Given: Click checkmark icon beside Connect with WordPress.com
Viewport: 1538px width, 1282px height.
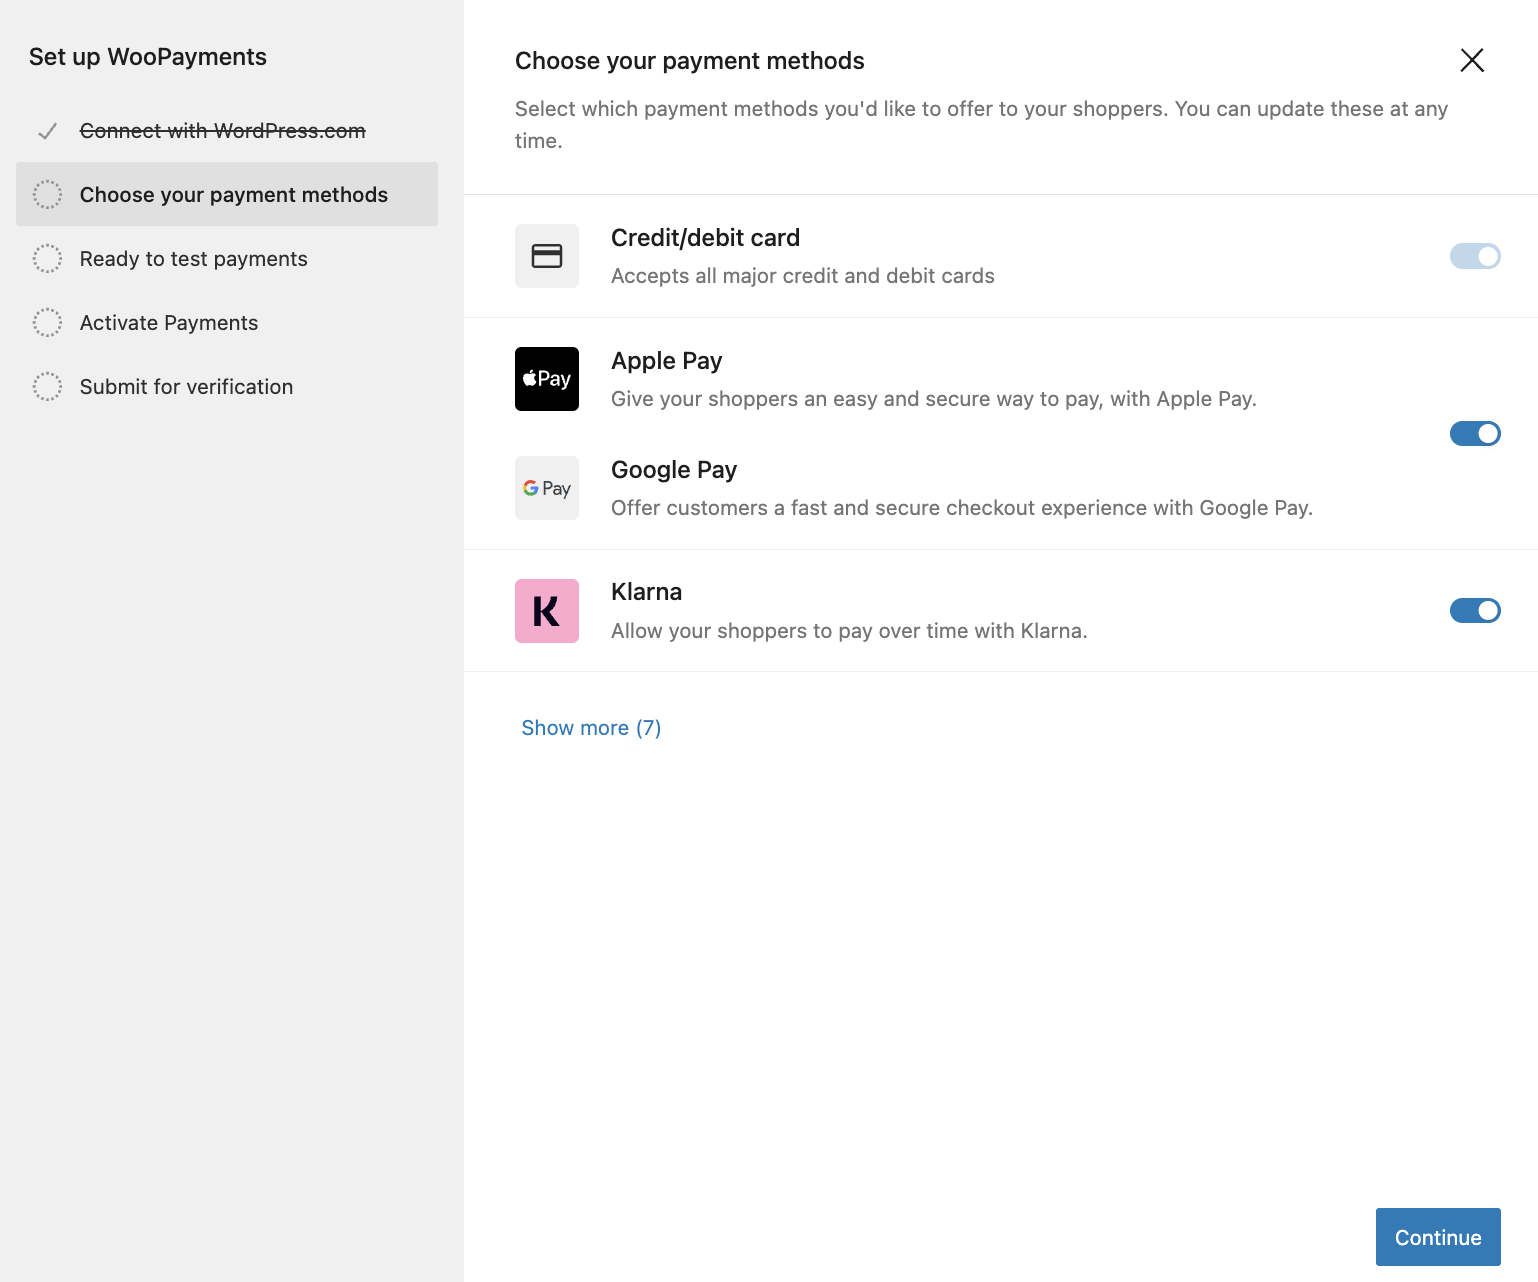Looking at the screenshot, I should click(x=47, y=131).
